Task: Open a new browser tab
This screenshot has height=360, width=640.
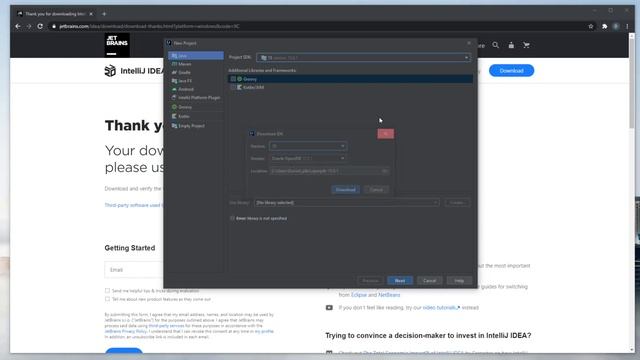Action: [x=104, y=14]
